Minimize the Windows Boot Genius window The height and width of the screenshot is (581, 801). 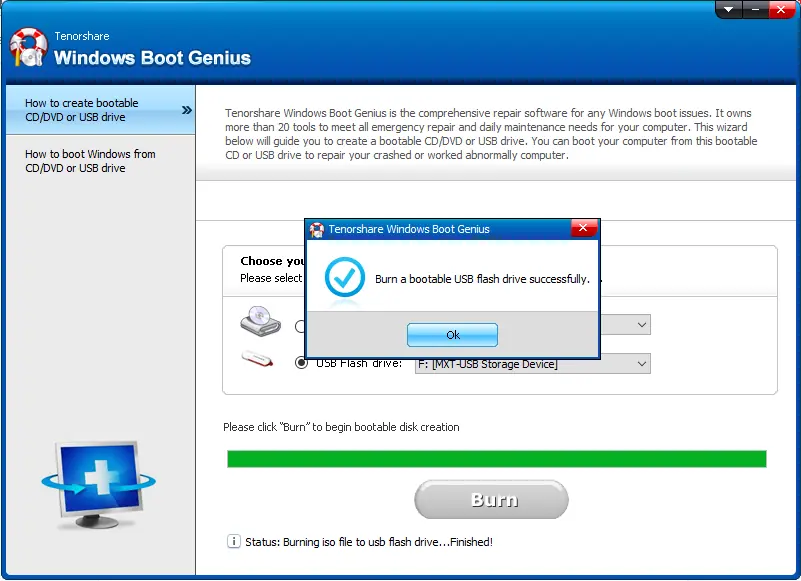tap(756, 9)
